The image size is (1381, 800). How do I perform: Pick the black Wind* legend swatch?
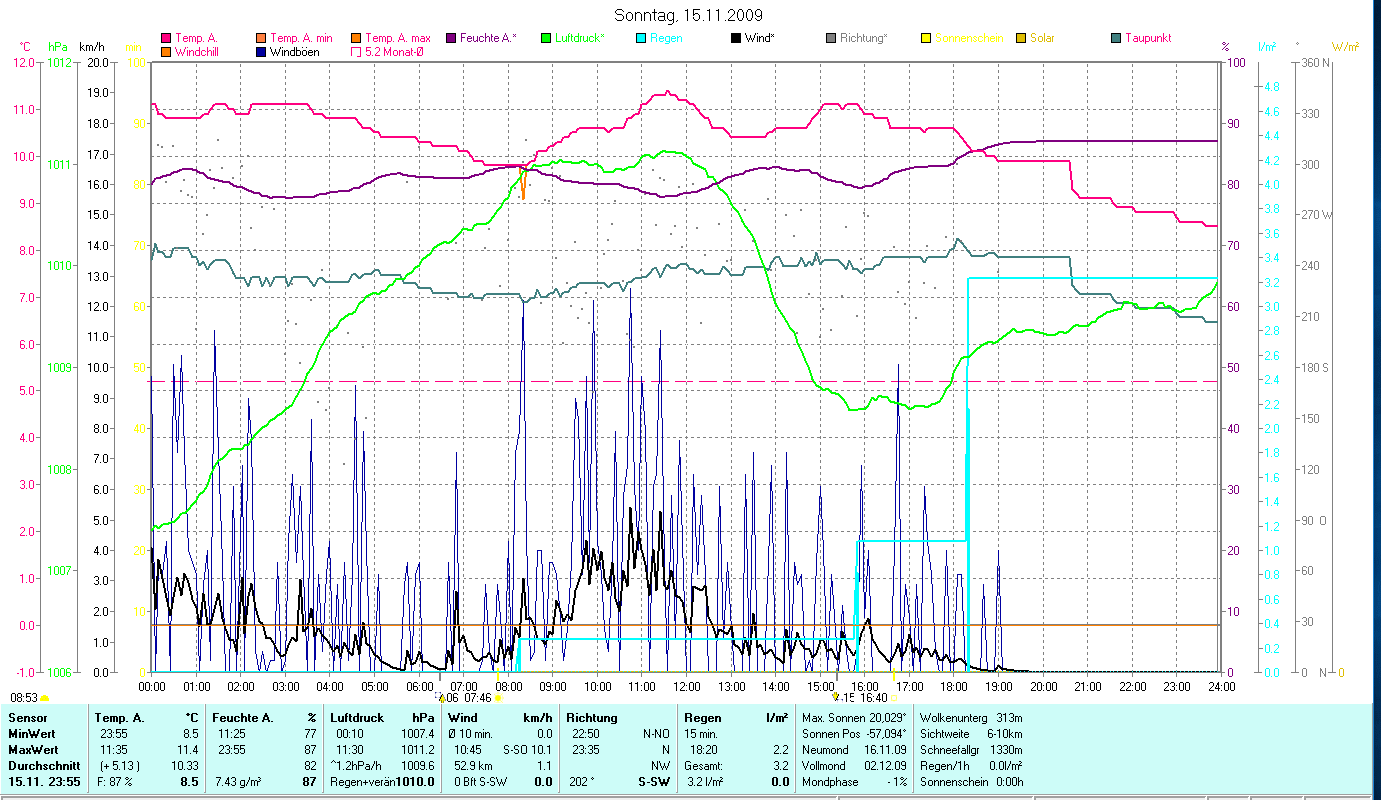point(735,38)
